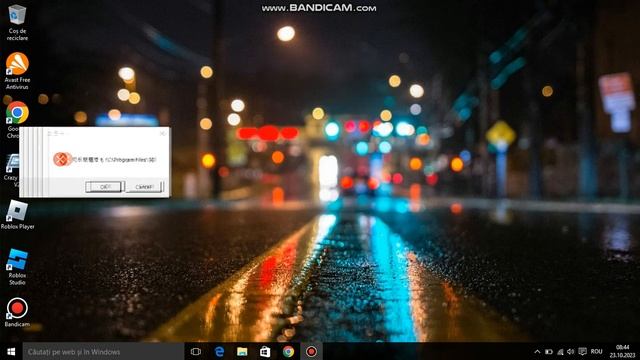Open File Explorer from the taskbar

[x=242, y=351]
